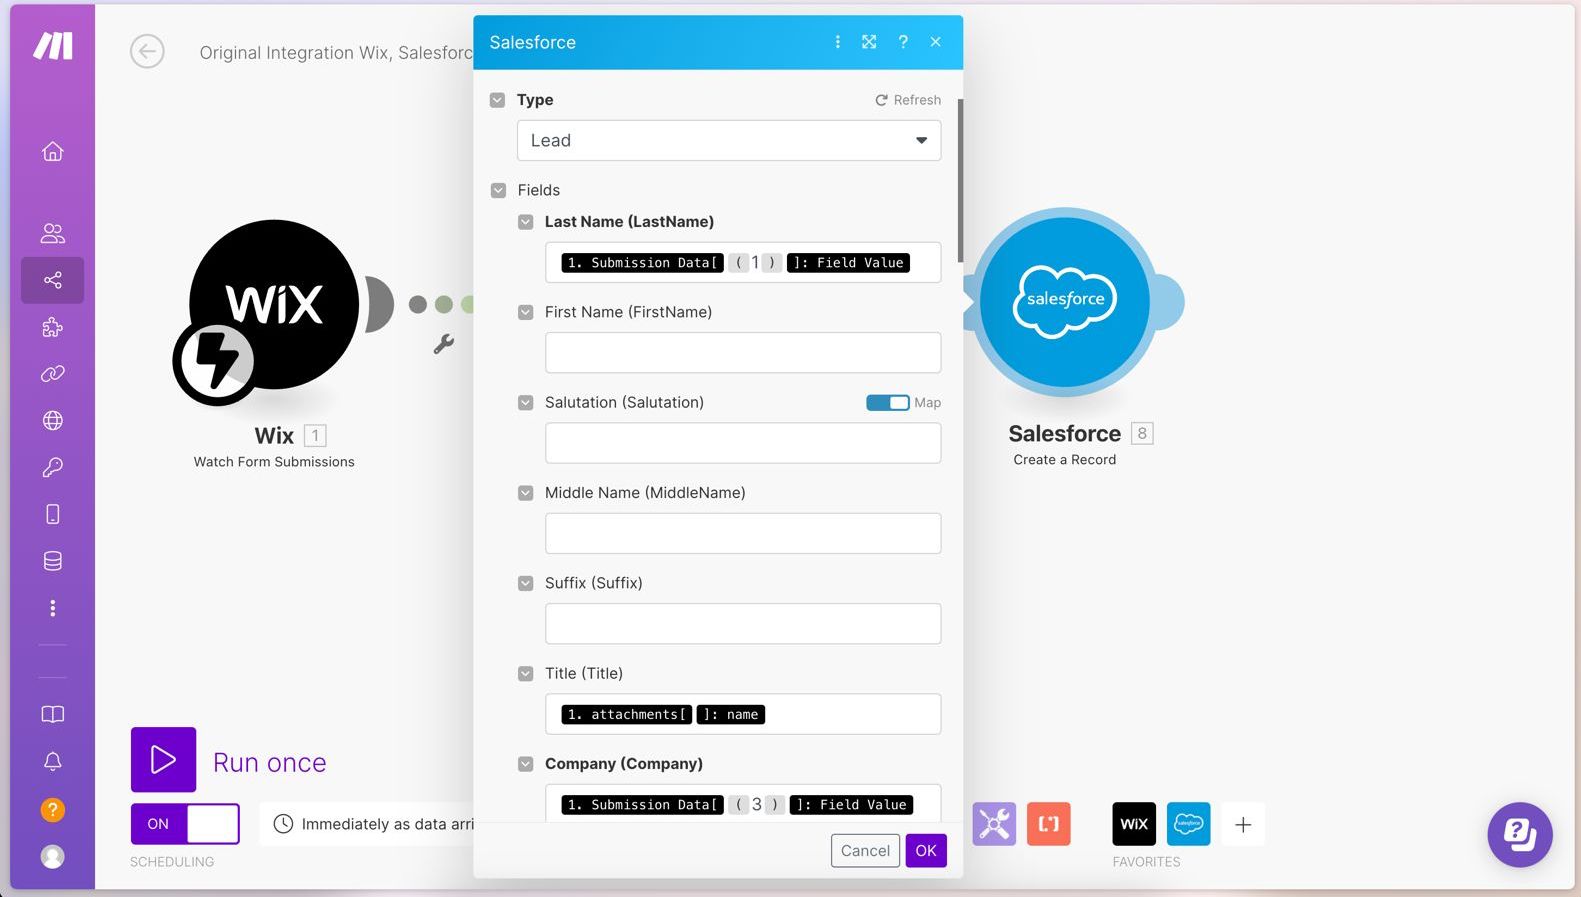1581x897 pixels.
Task: Go to the Home dashboard icon
Action: [53, 151]
